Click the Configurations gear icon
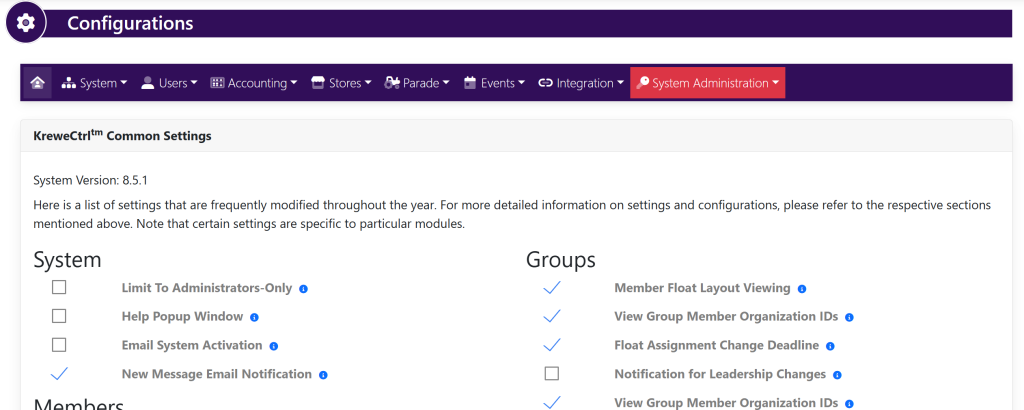This screenshot has height=410, width=1024. (x=26, y=23)
